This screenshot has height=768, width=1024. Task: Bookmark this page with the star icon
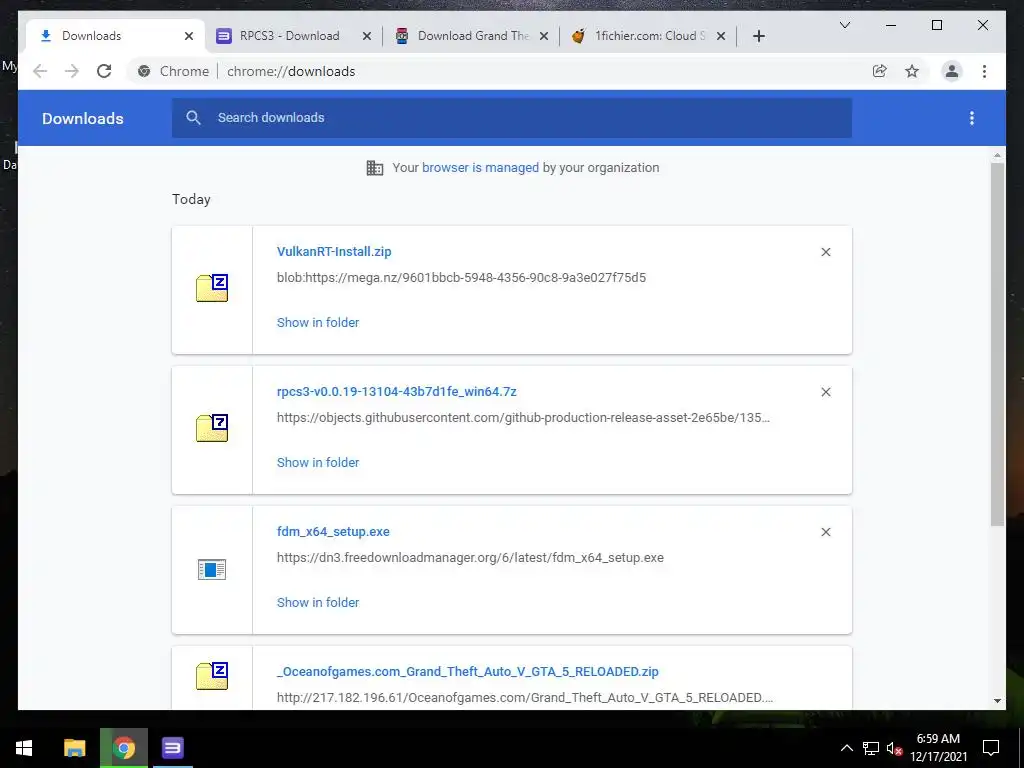click(912, 71)
